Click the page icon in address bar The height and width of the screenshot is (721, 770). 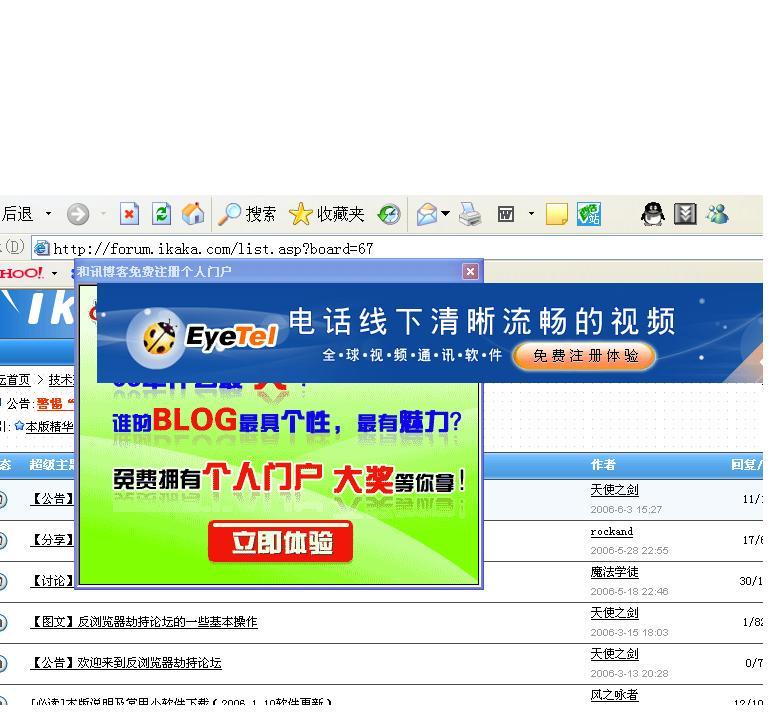point(42,249)
